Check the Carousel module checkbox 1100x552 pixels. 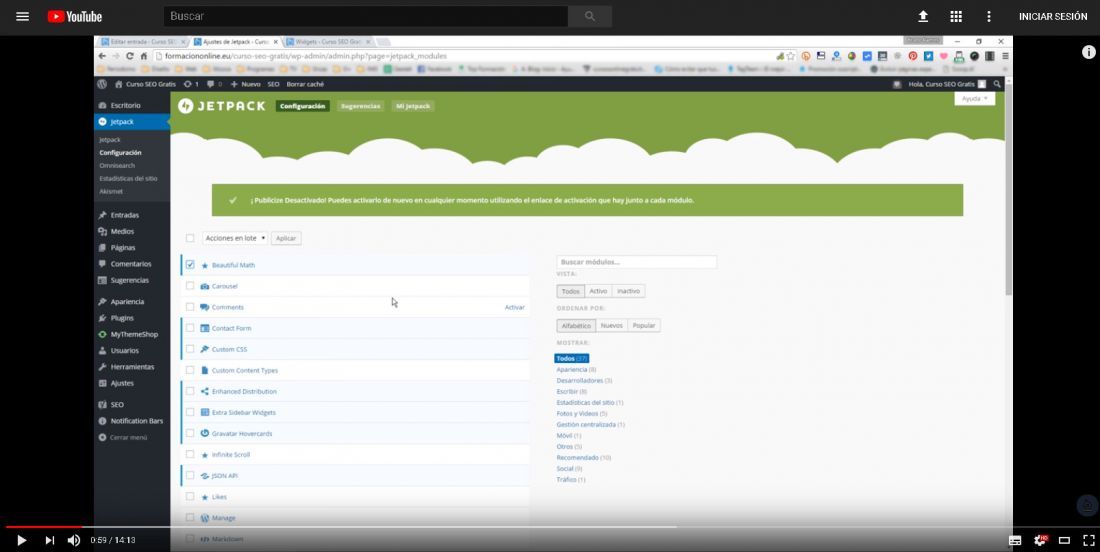[190, 286]
